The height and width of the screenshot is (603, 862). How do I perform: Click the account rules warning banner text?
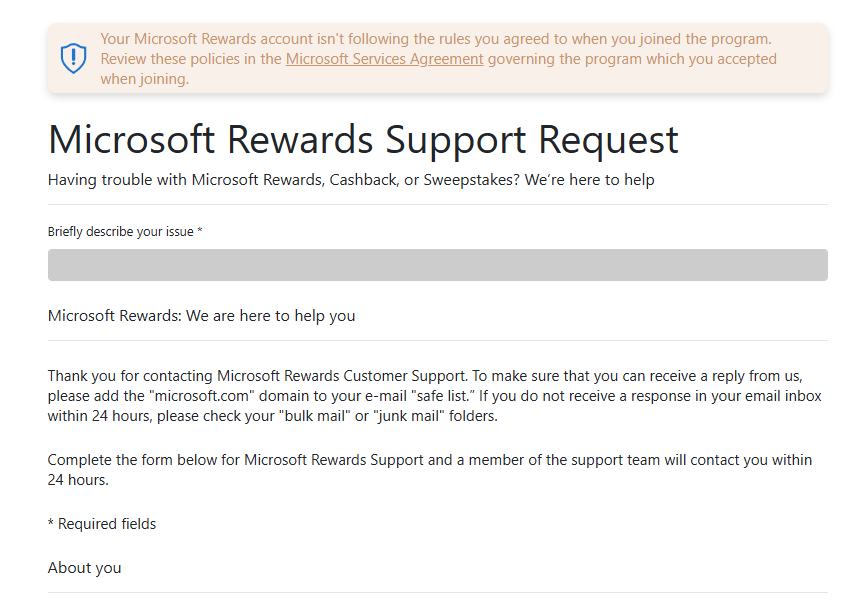click(435, 40)
